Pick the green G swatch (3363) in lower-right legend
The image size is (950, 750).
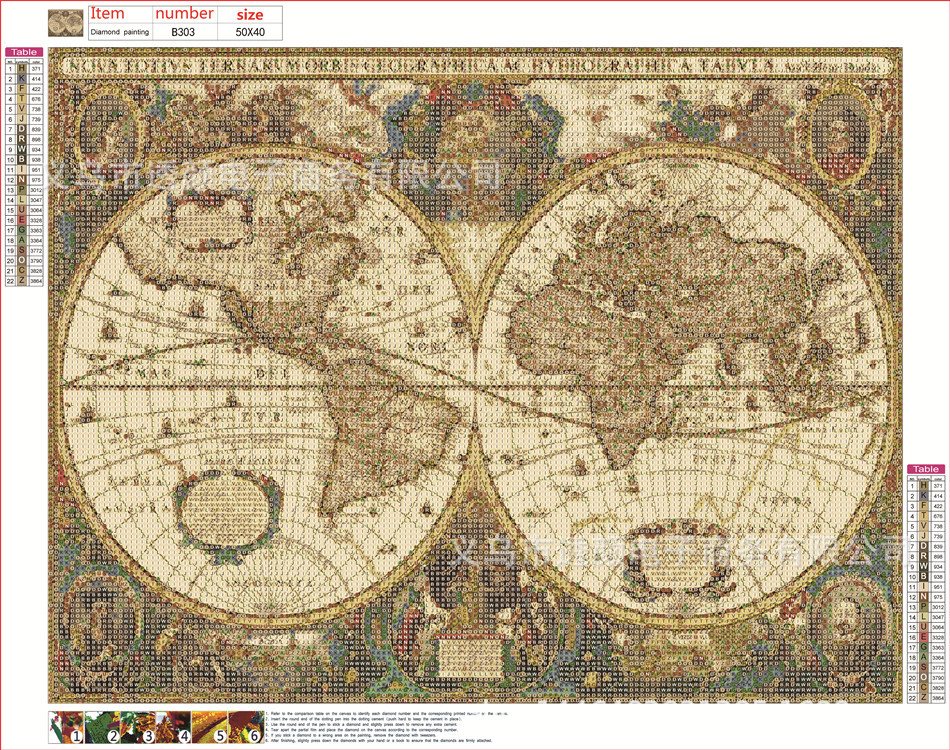[x=923, y=648]
